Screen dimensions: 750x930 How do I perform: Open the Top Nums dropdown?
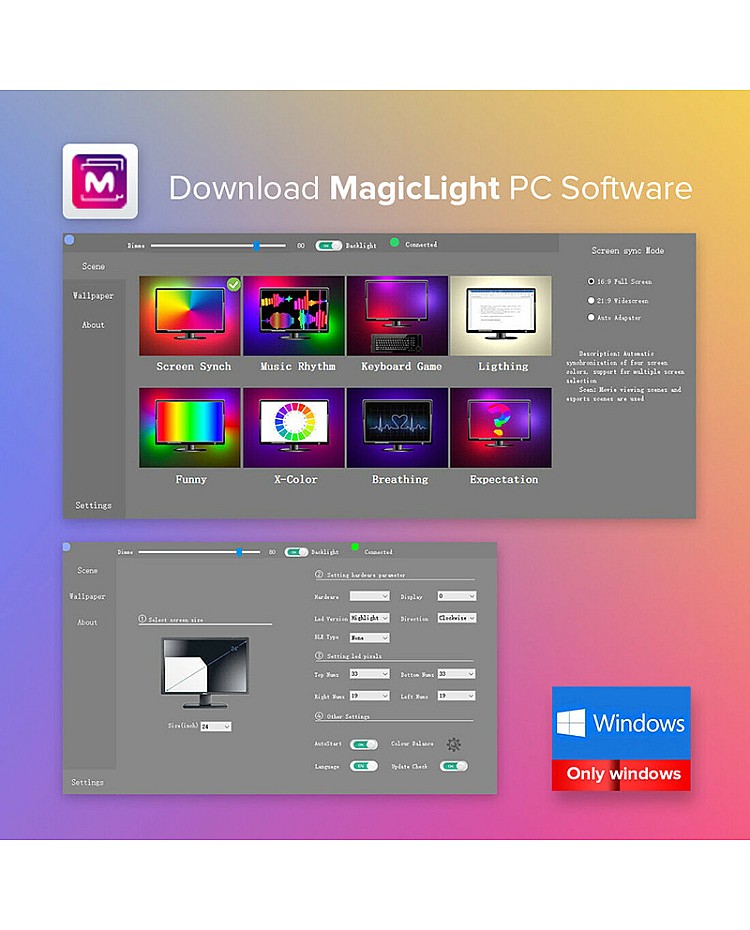pos(369,674)
